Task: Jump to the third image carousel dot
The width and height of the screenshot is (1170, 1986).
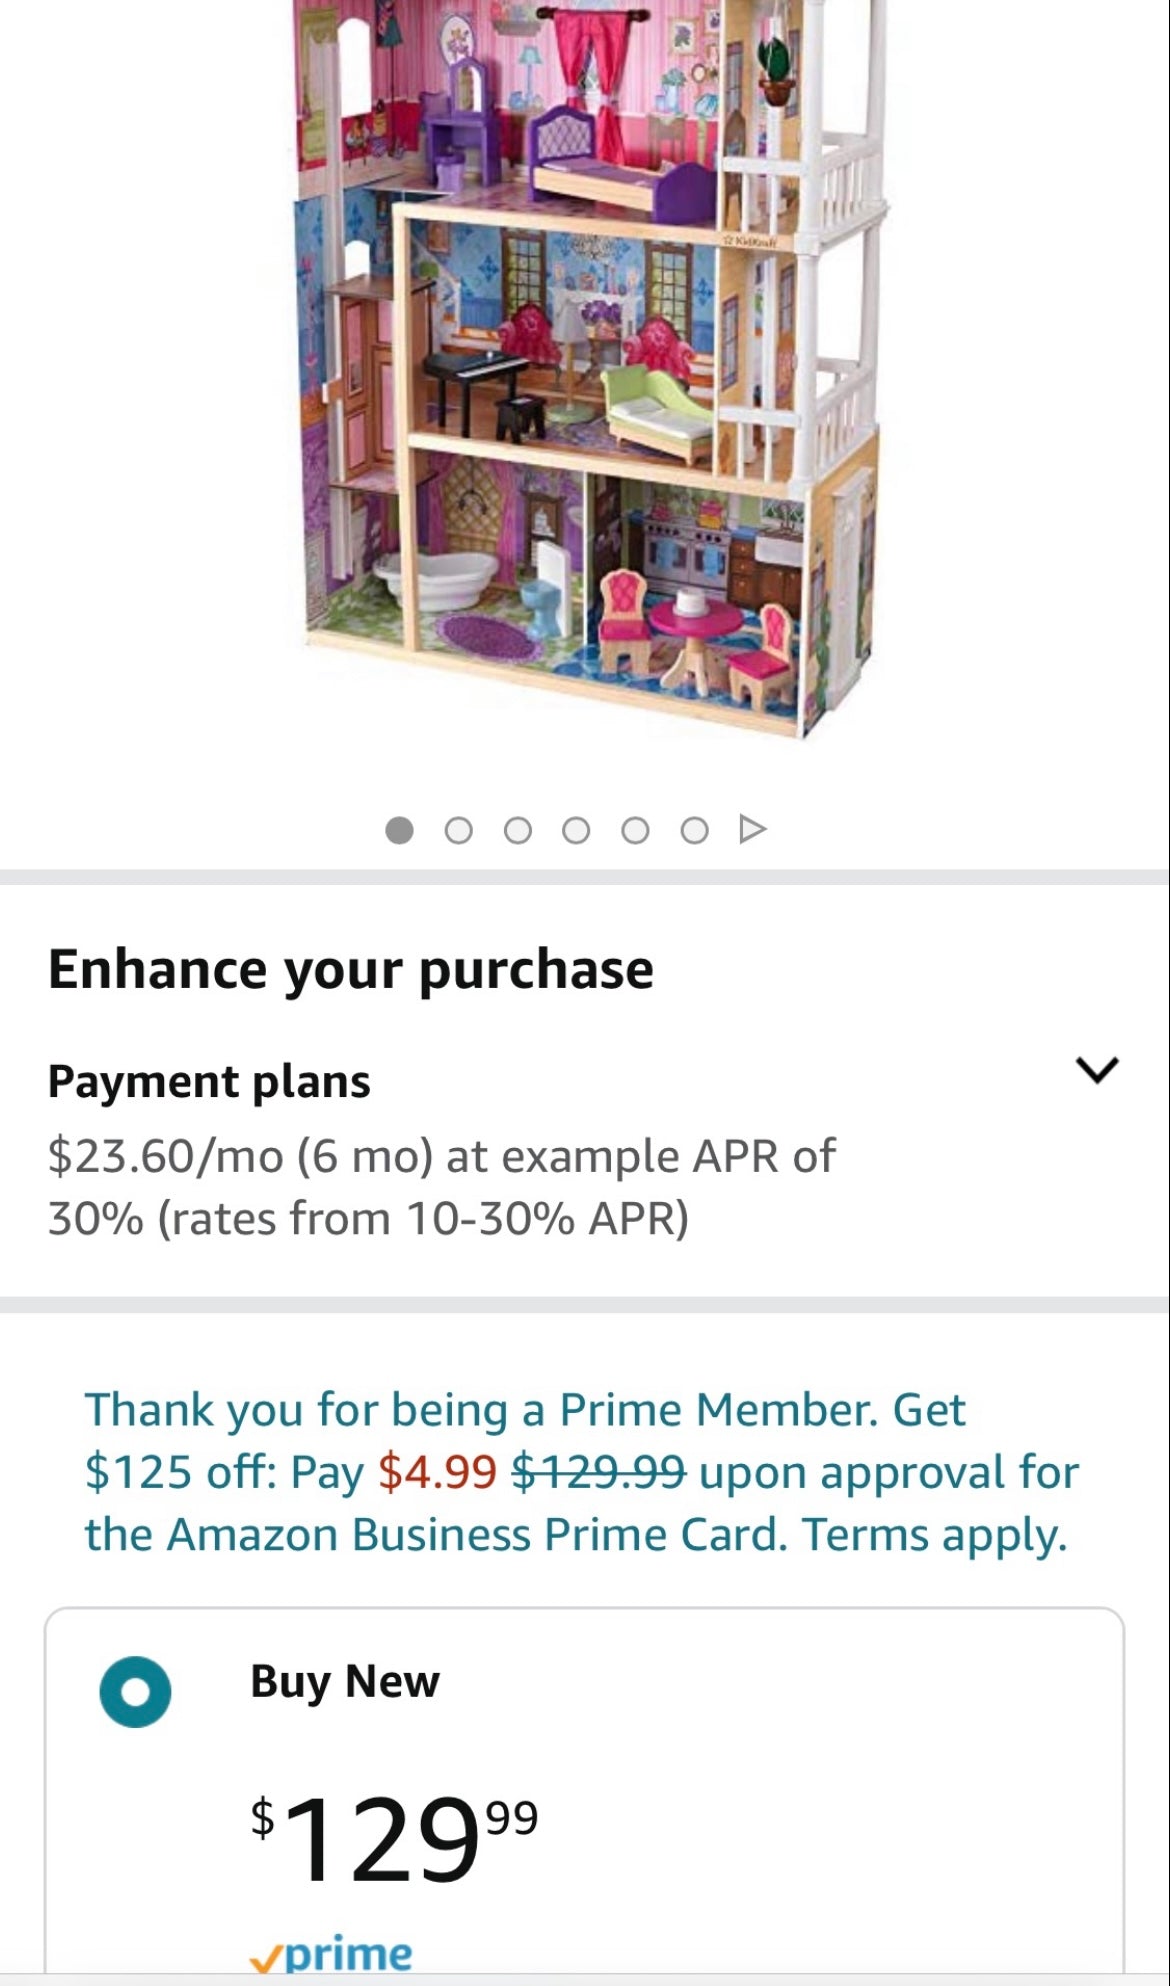Action: (517, 831)
